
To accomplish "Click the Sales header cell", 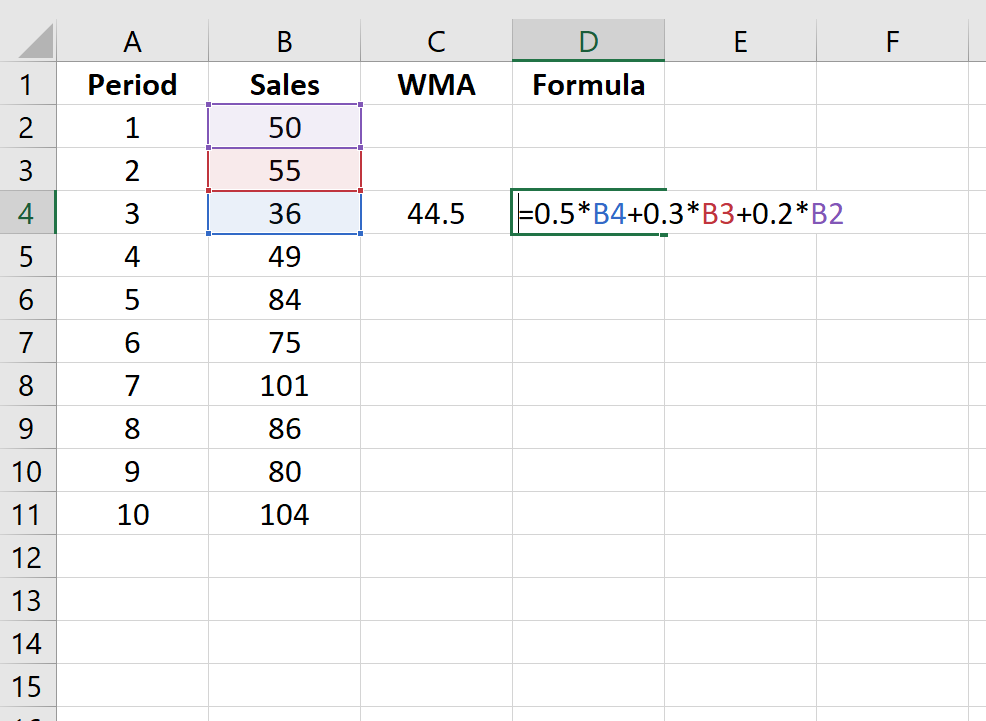I will pyautogui.click(x=284, y=84).
